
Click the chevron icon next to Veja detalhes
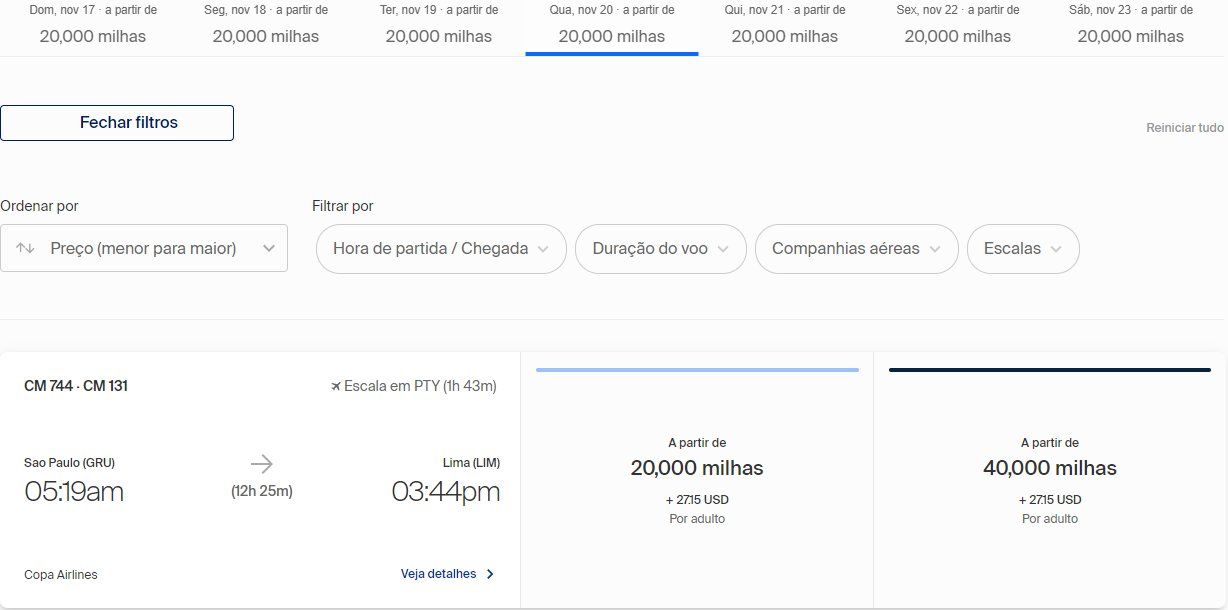point(490,574)
